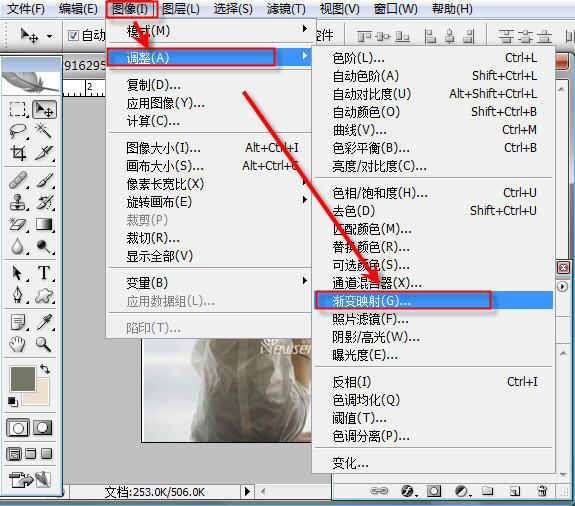Click the document size status text field
575x506 pixels.
pyautogui.click(x=155, y=492)
